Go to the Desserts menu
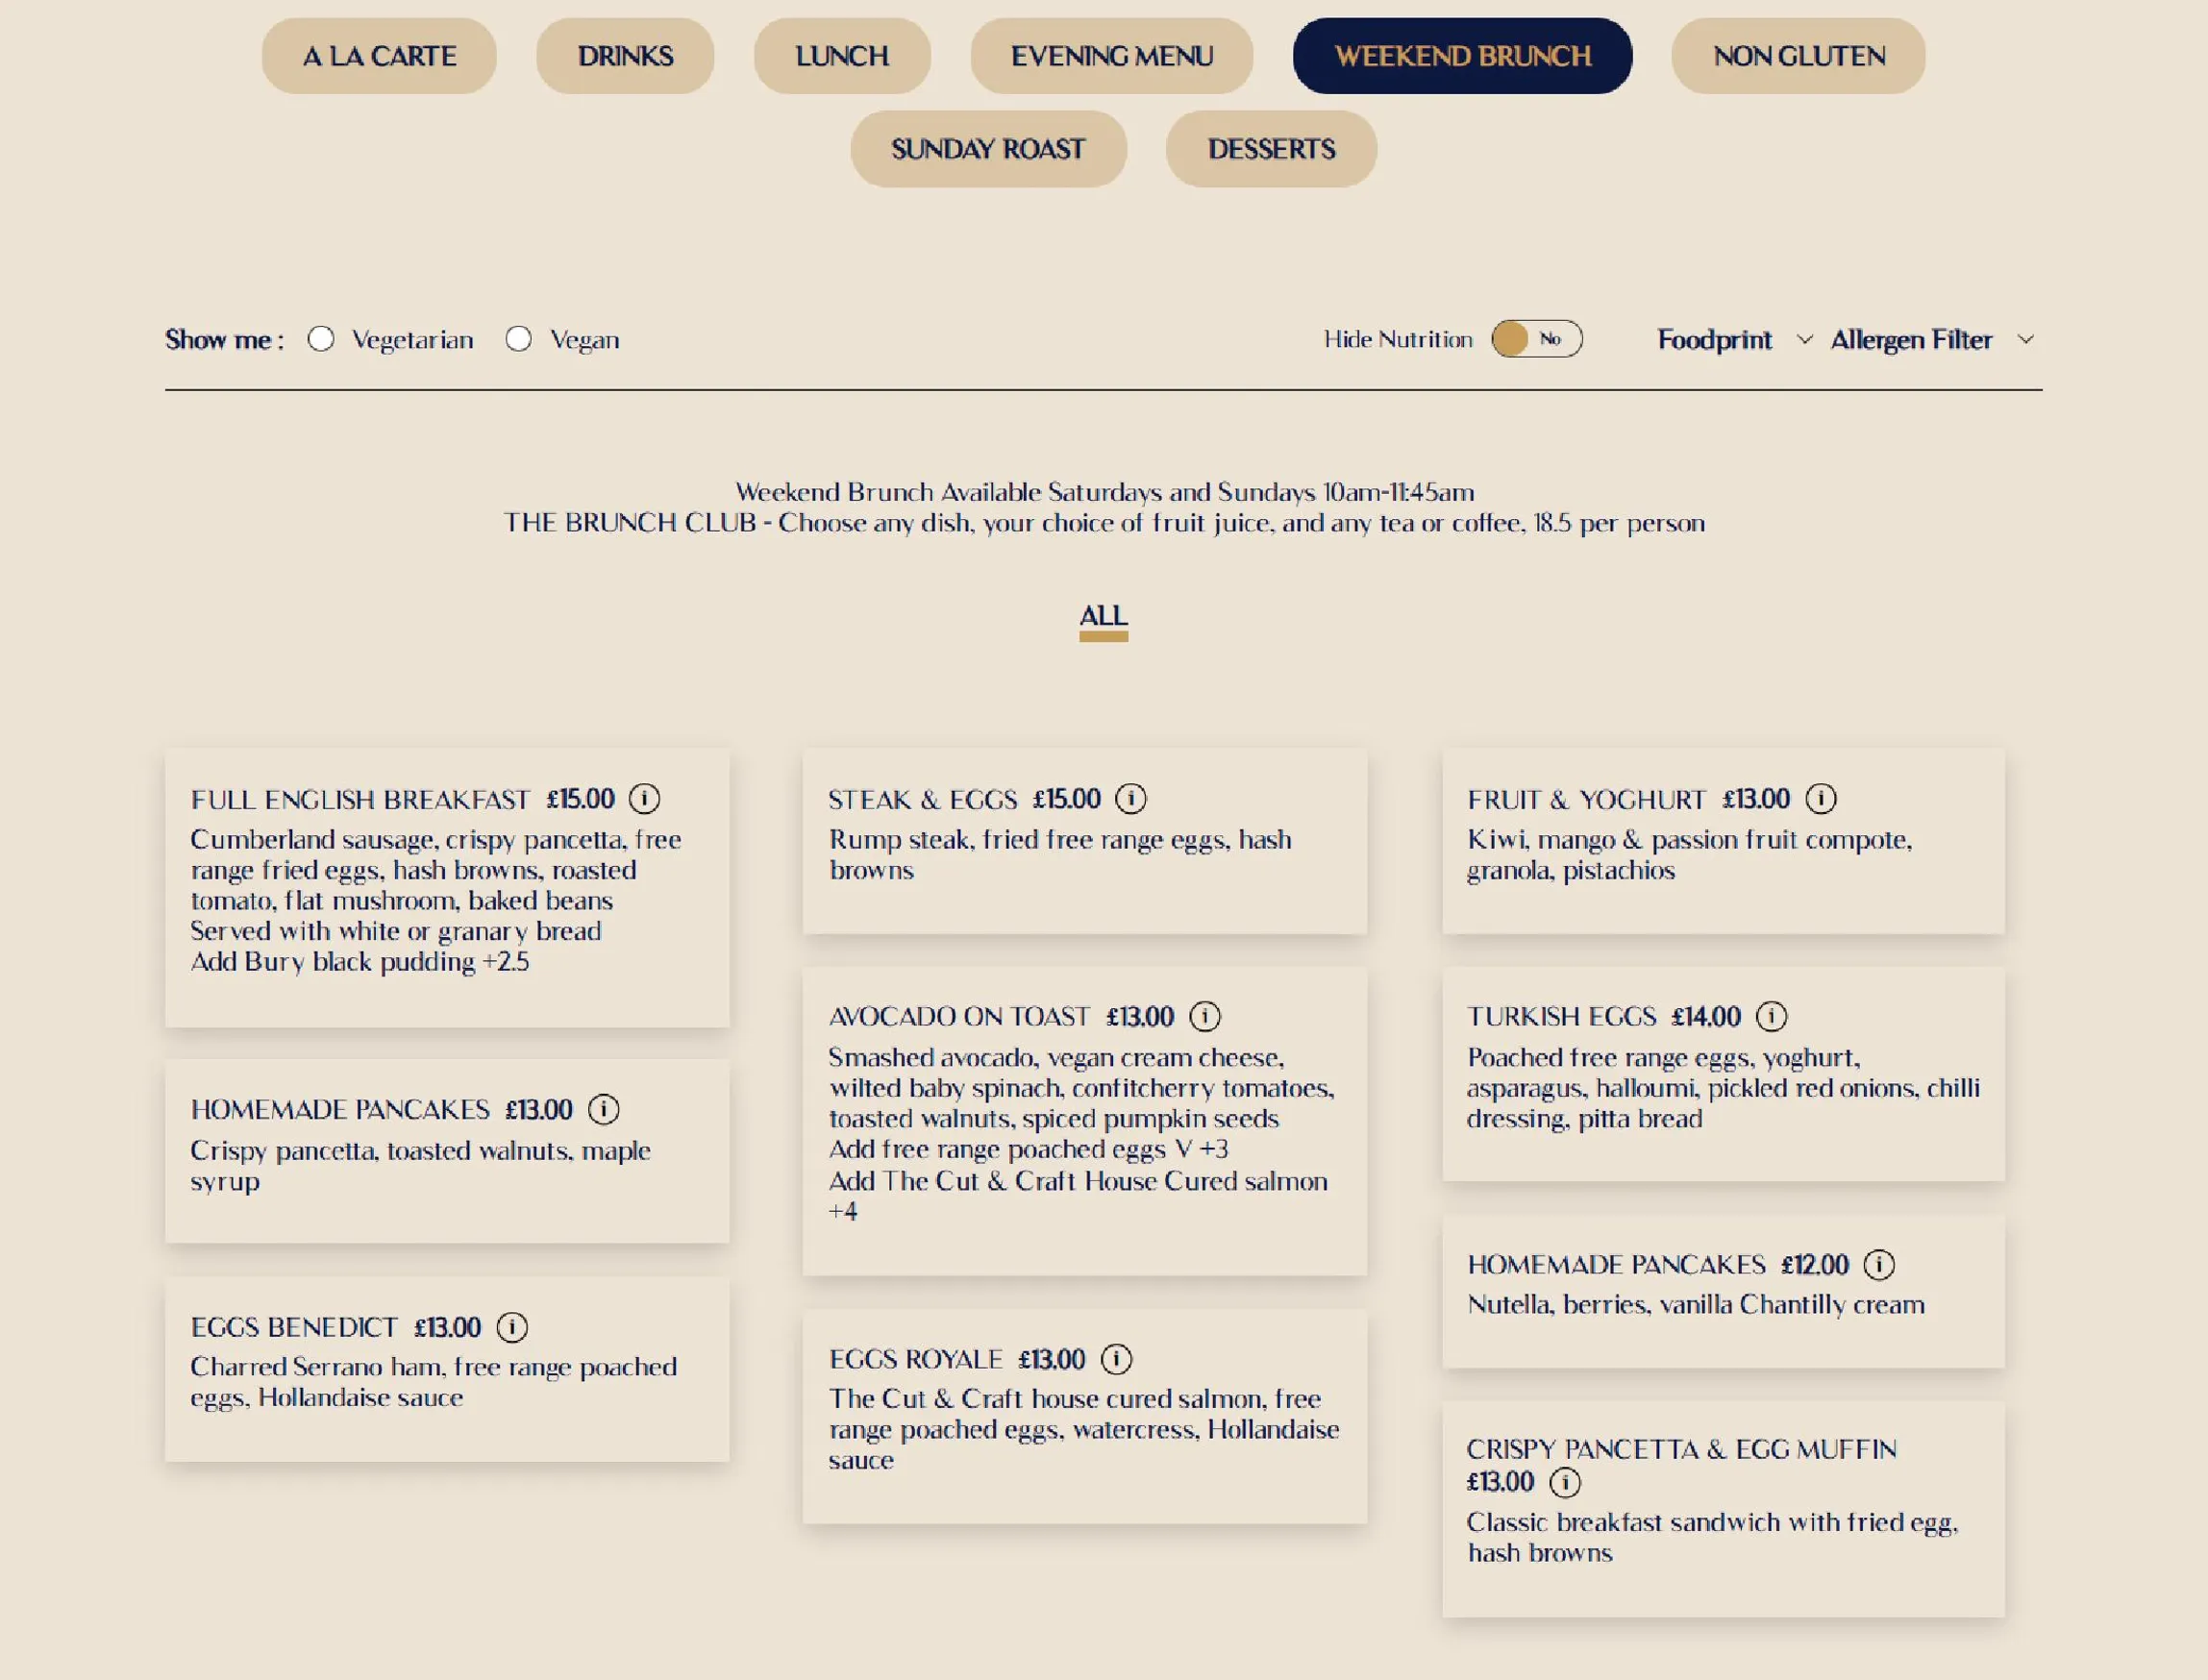The height and width of the screenshot is (1680, 2208). [x=1271, y=149]
